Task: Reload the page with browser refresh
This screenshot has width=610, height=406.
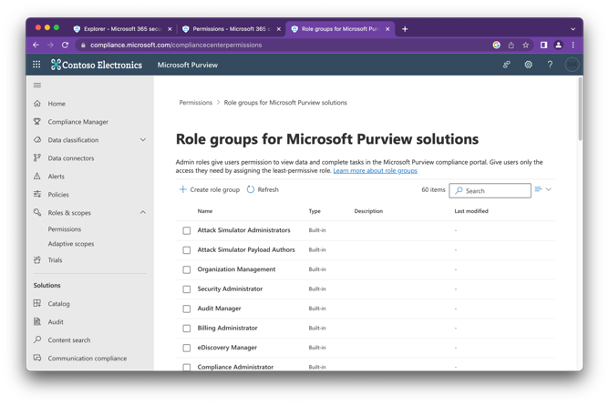Action: point(65,45)
